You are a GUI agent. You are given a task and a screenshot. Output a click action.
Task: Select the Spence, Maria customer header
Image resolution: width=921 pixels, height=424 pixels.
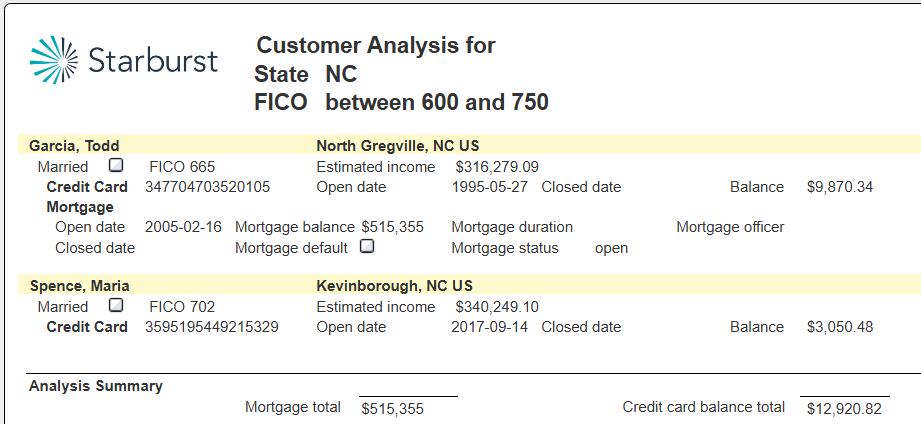click(79, 286)
